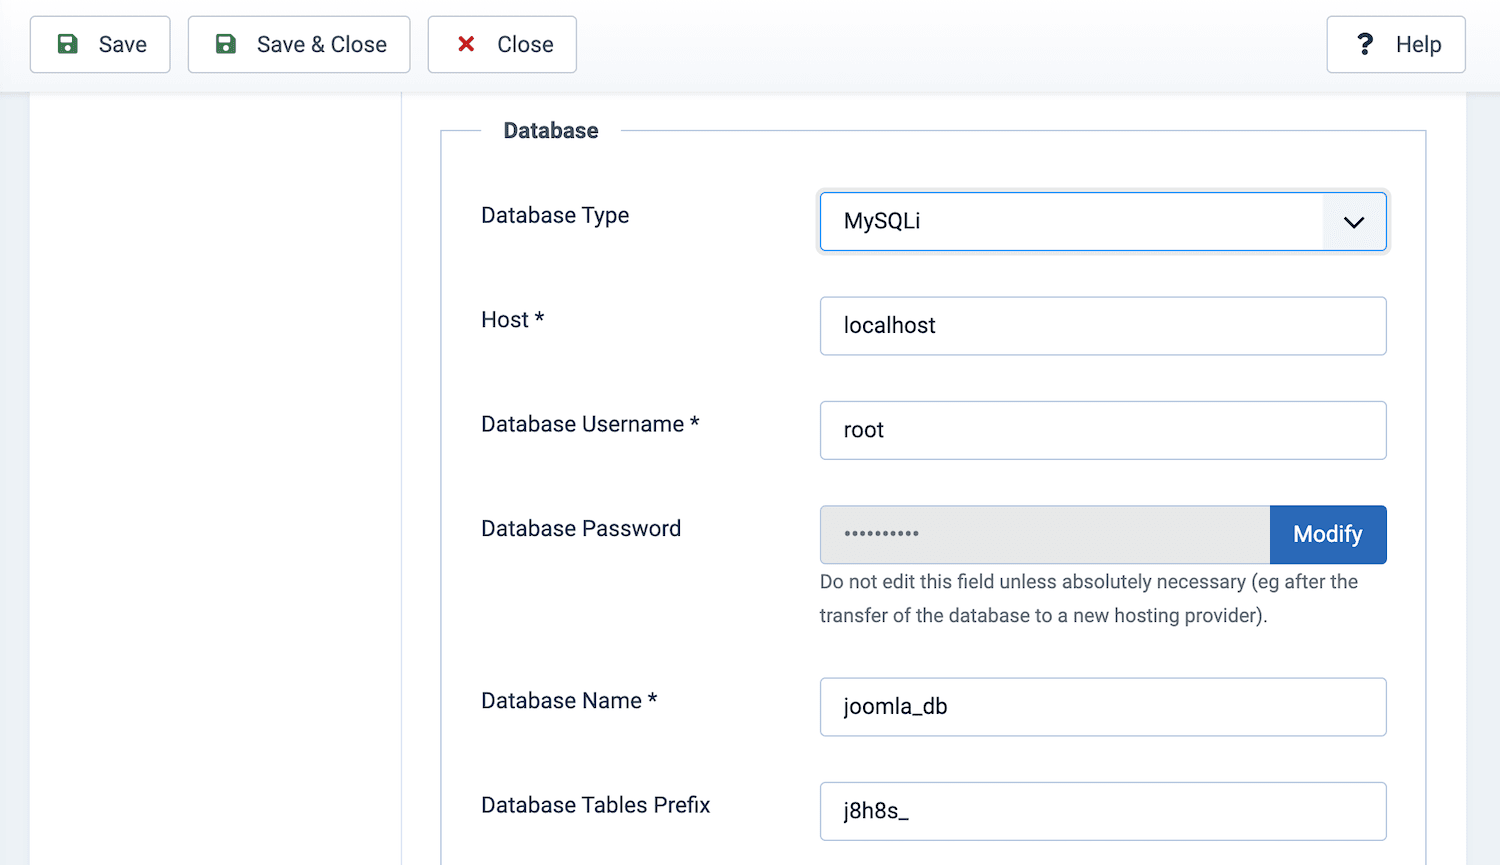
Task: Click the password warning note text
Action: [1087, 598]
